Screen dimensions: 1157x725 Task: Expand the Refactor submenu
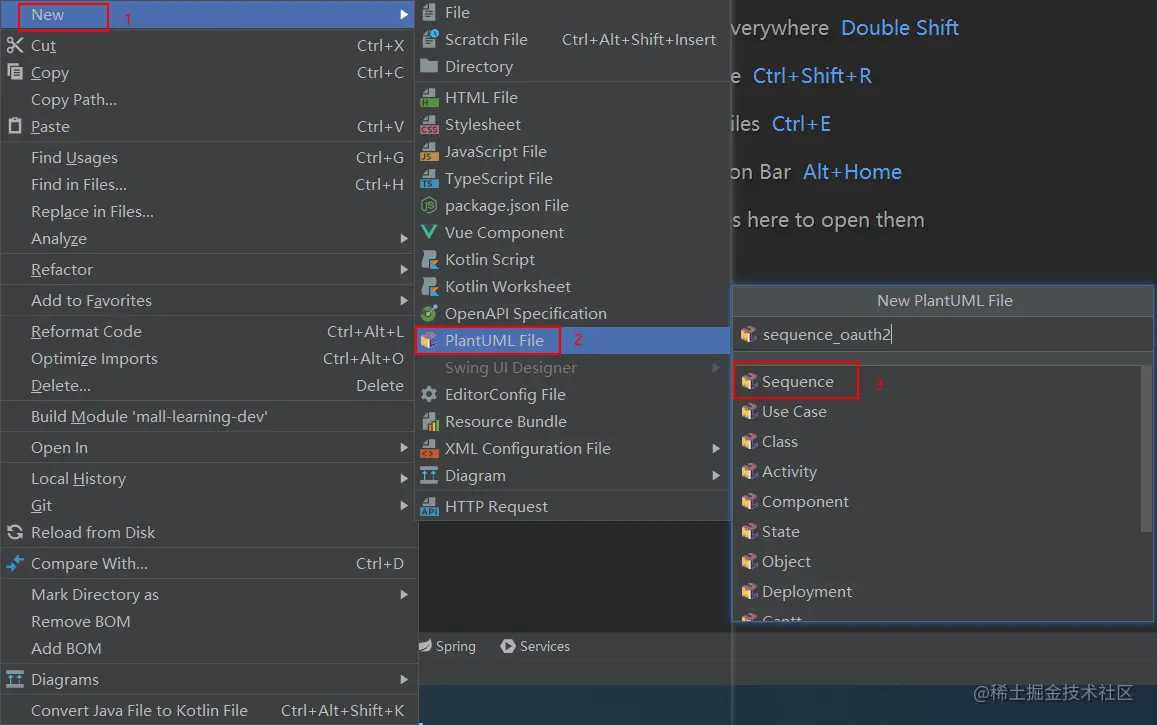click(63, 269)
